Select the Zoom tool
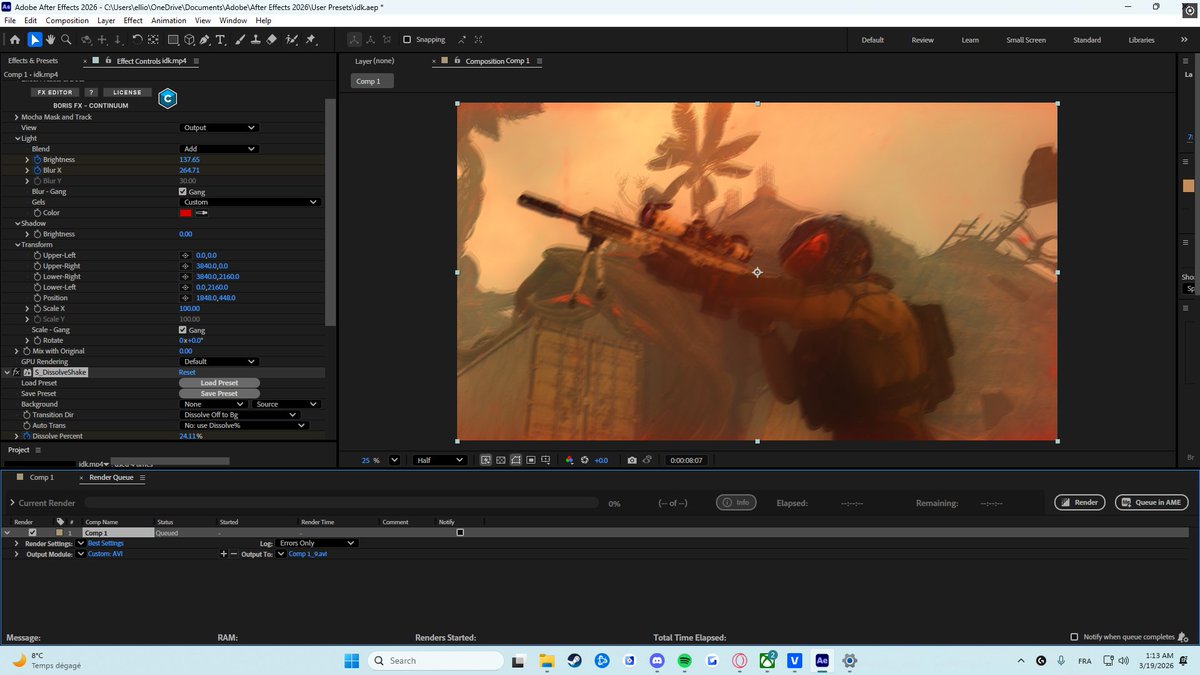The height and width of the screenshot is (675, 1200). pos(66,40)
